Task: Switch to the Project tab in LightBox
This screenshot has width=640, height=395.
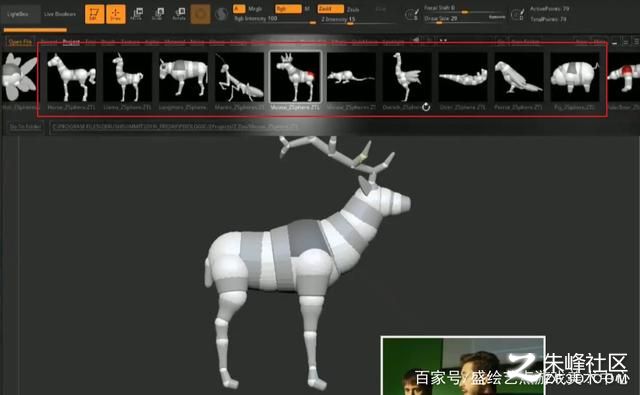Action: (x=71, y=42)
